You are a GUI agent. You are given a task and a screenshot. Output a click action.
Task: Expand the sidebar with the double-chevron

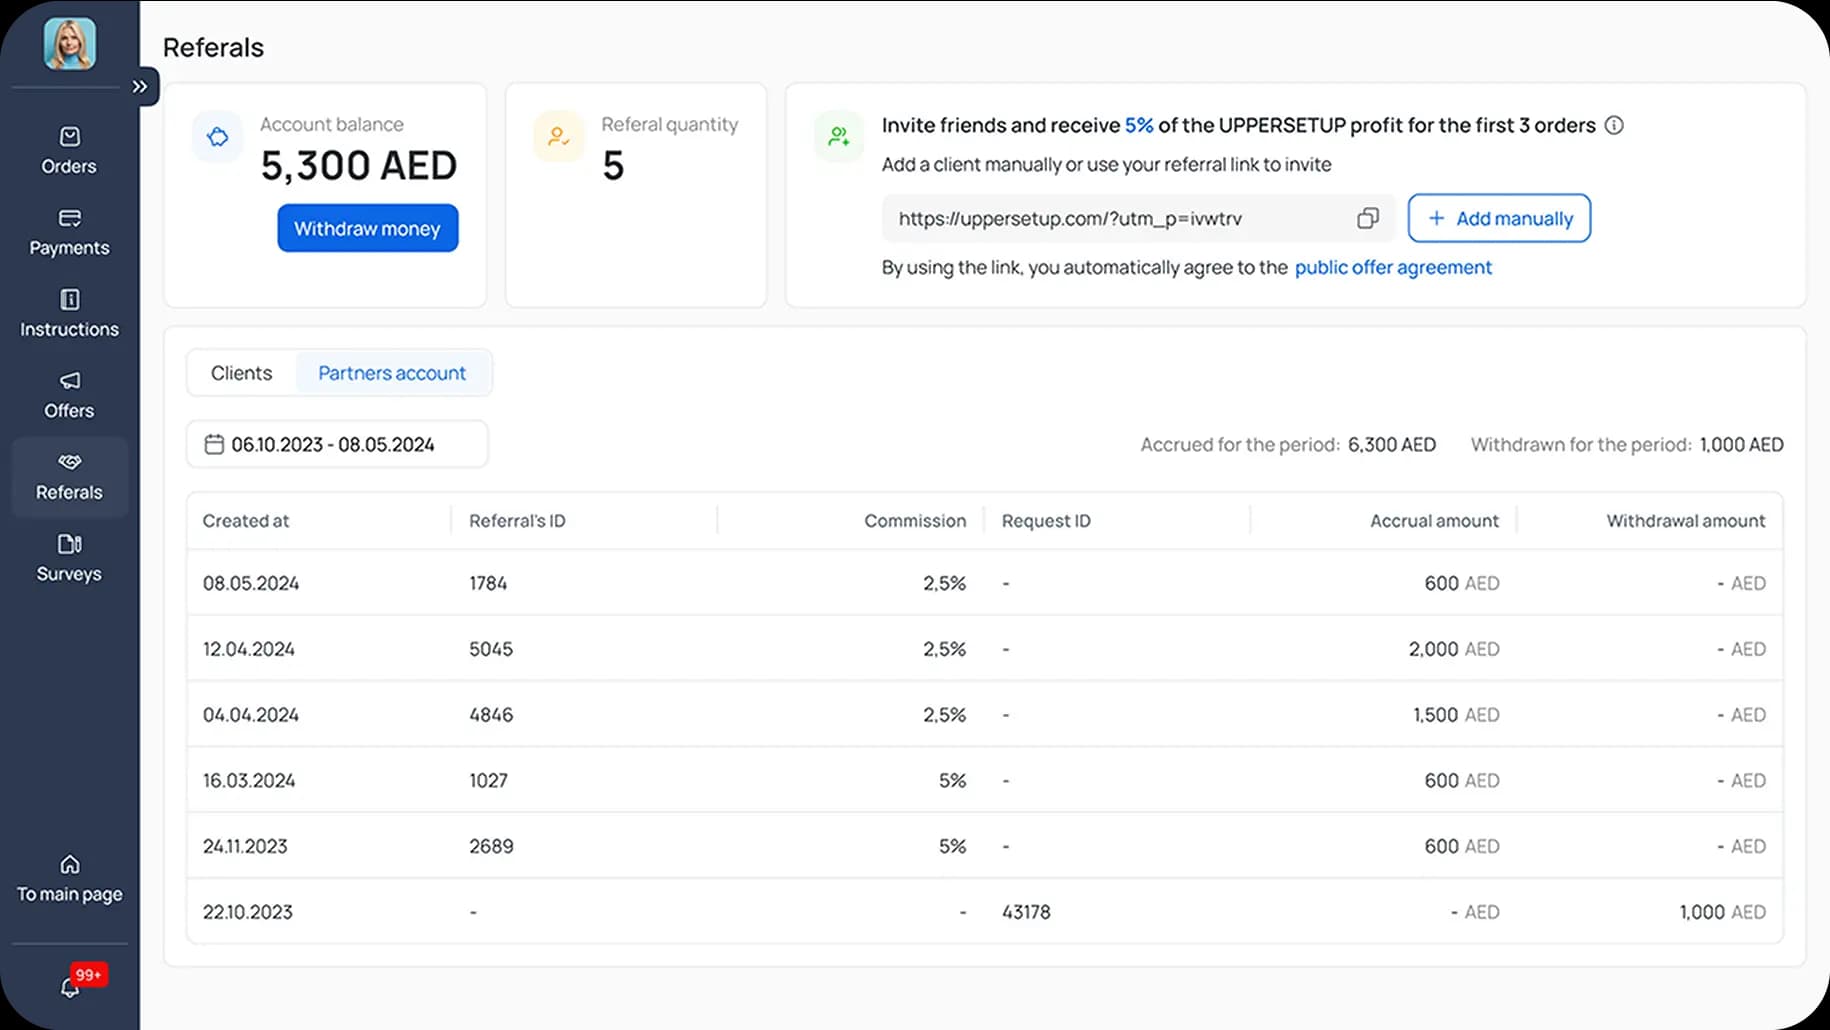click(x=140, y=87)
